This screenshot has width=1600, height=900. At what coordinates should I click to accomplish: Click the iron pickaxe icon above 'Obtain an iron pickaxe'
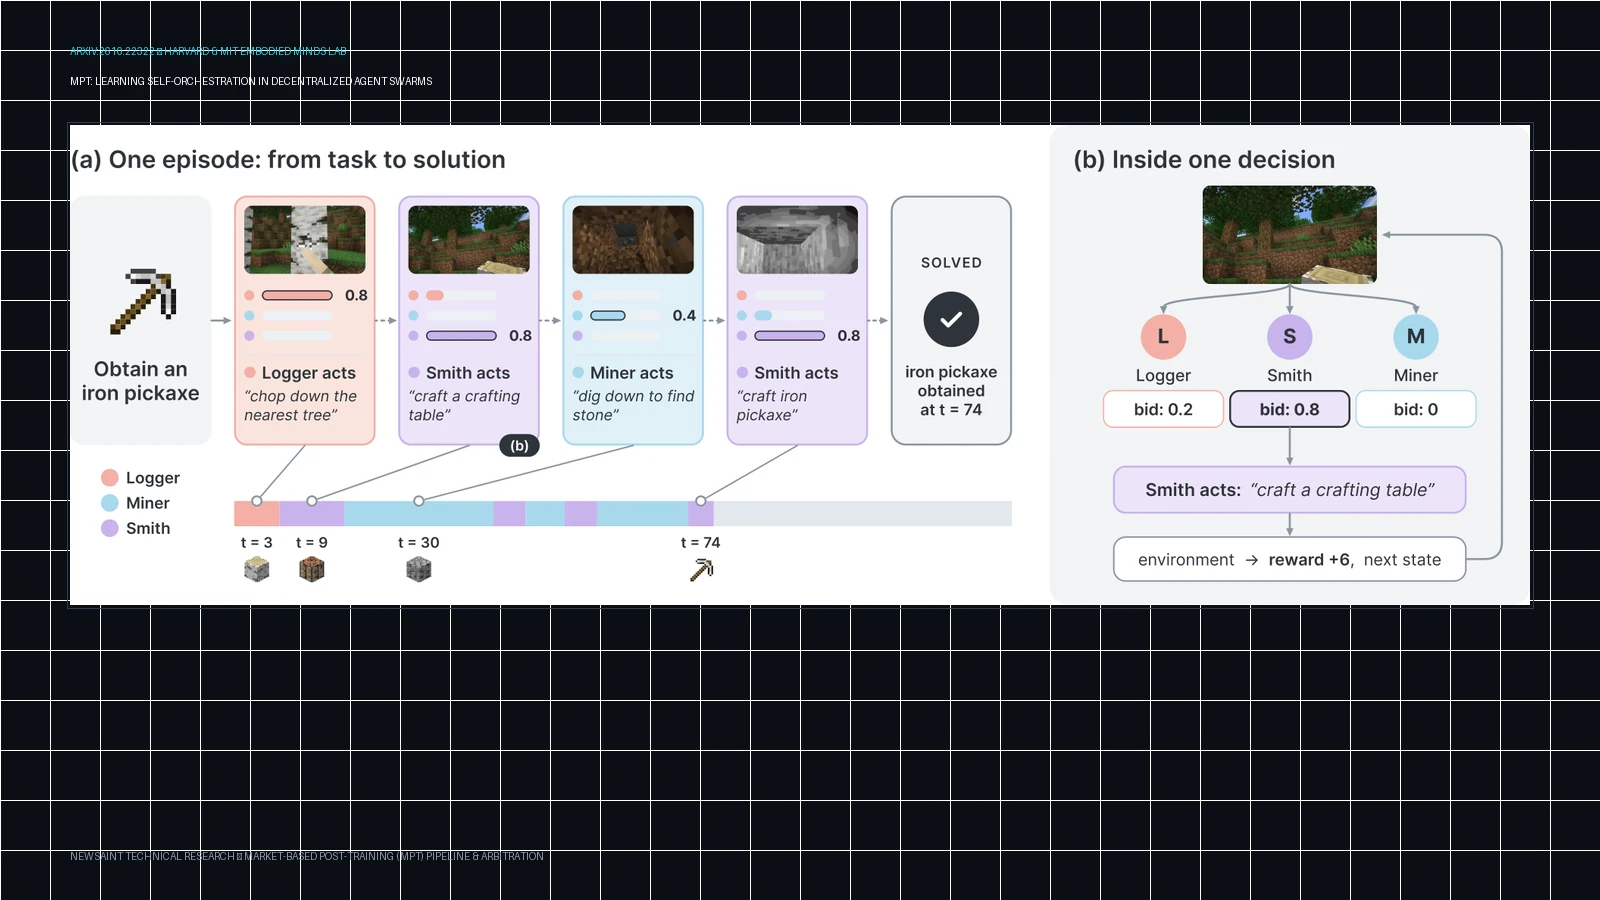tap(143, 300)
